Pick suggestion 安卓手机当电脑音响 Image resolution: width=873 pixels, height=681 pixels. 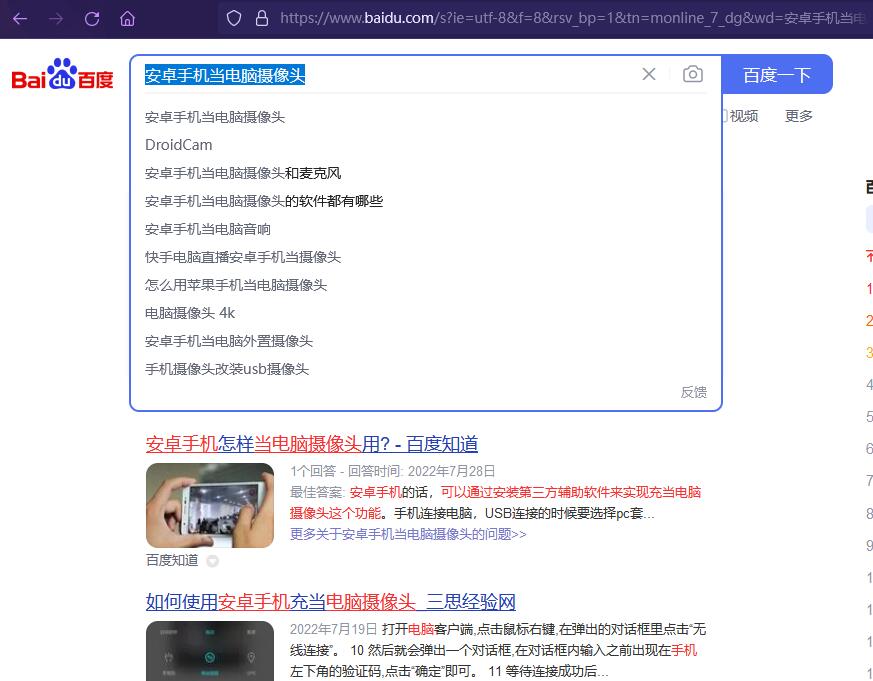pos(208,229)
